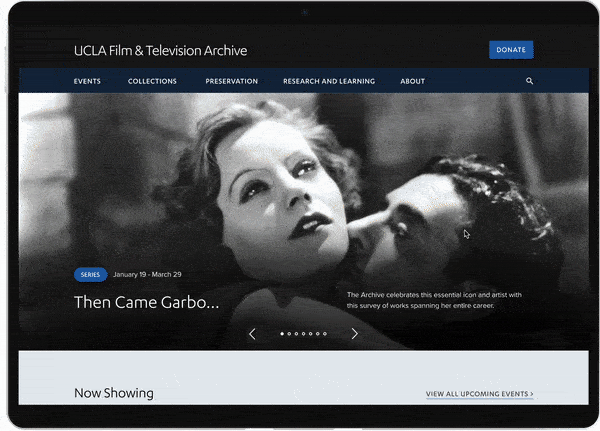This screenshot has height=431, width=600.
Task: Open the Preservation menu
Action: pyautogui.click(x=232, y=81)
